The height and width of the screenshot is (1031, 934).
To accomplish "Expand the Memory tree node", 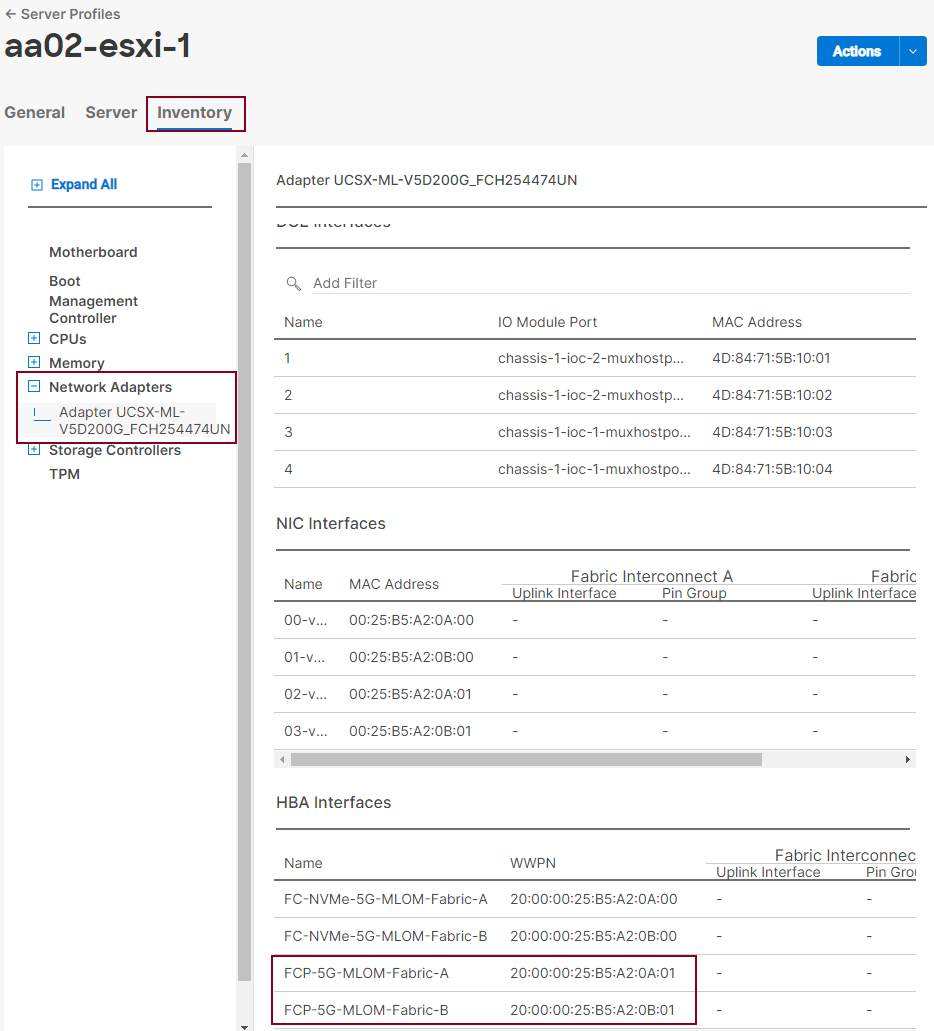I will pos(34,362).
